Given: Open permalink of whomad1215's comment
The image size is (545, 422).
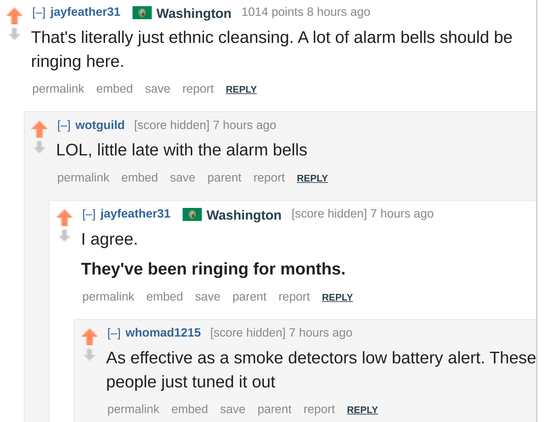Looking at the screenshot, I should (133, 409).
